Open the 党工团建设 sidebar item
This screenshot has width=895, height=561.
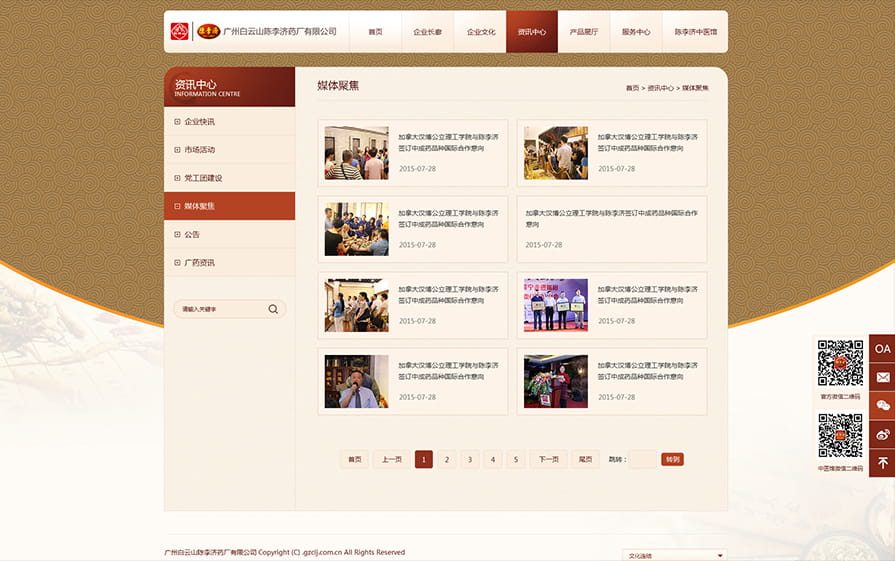(229, 178)
